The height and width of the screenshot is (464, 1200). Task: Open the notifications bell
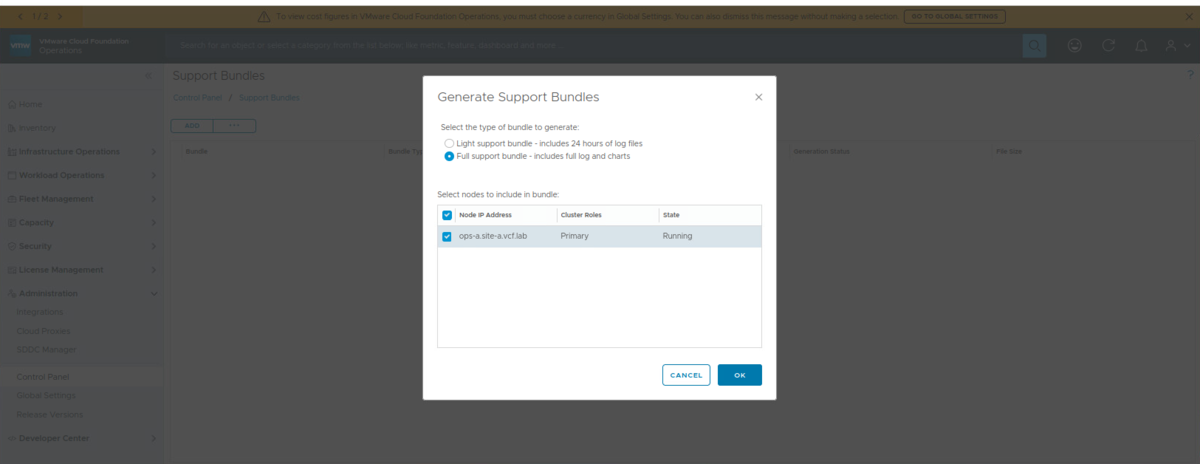(x=1140, y=46)
